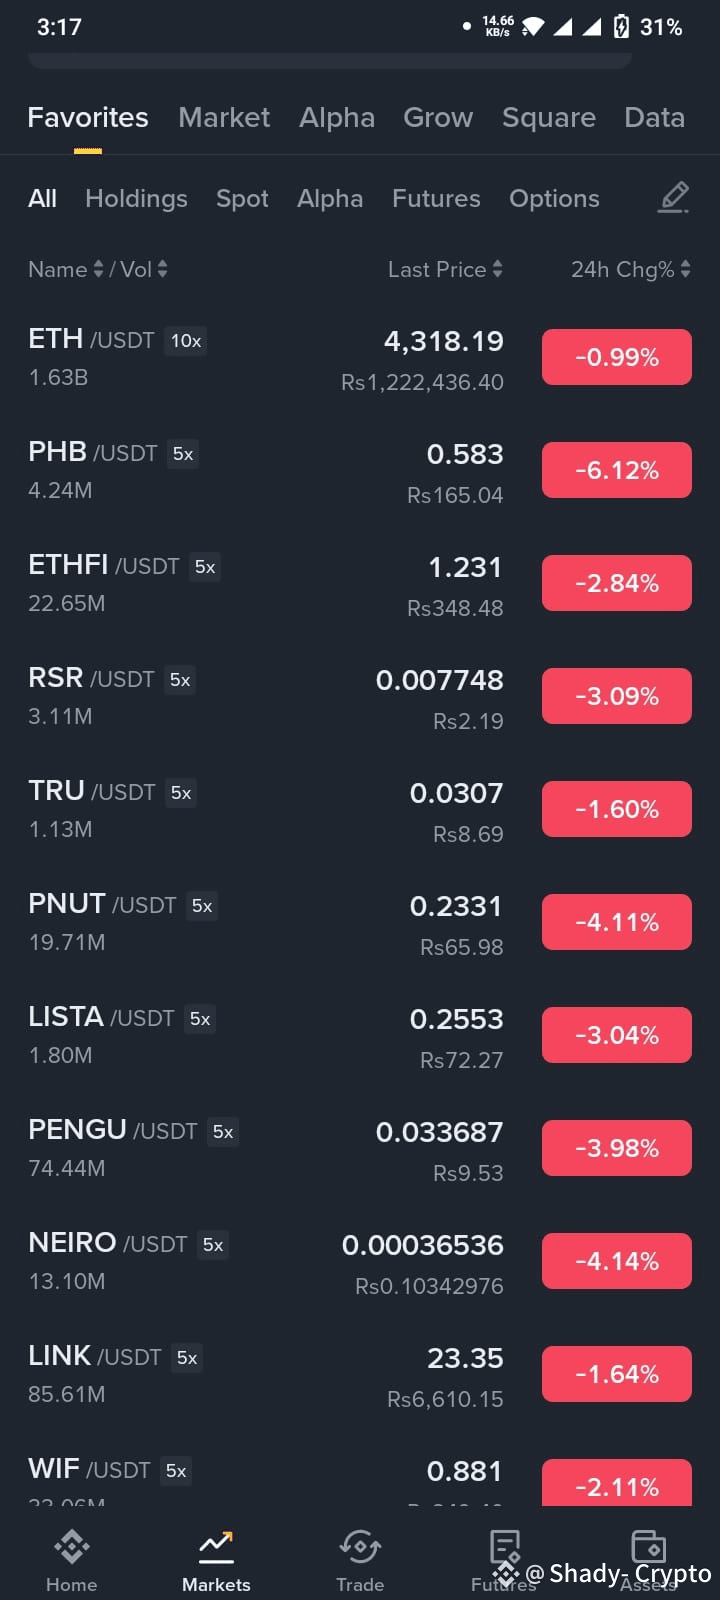
Task: Tap the Wi-Fi icon in status bar
Action: (x=533, y=27)
